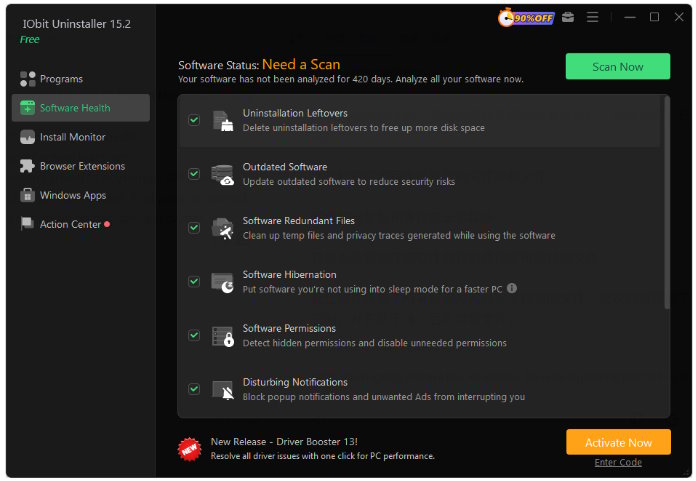Screen dimensions: 696x481
Task: Toggle Software Hibernation checkbox
Action: coord(194,281)
